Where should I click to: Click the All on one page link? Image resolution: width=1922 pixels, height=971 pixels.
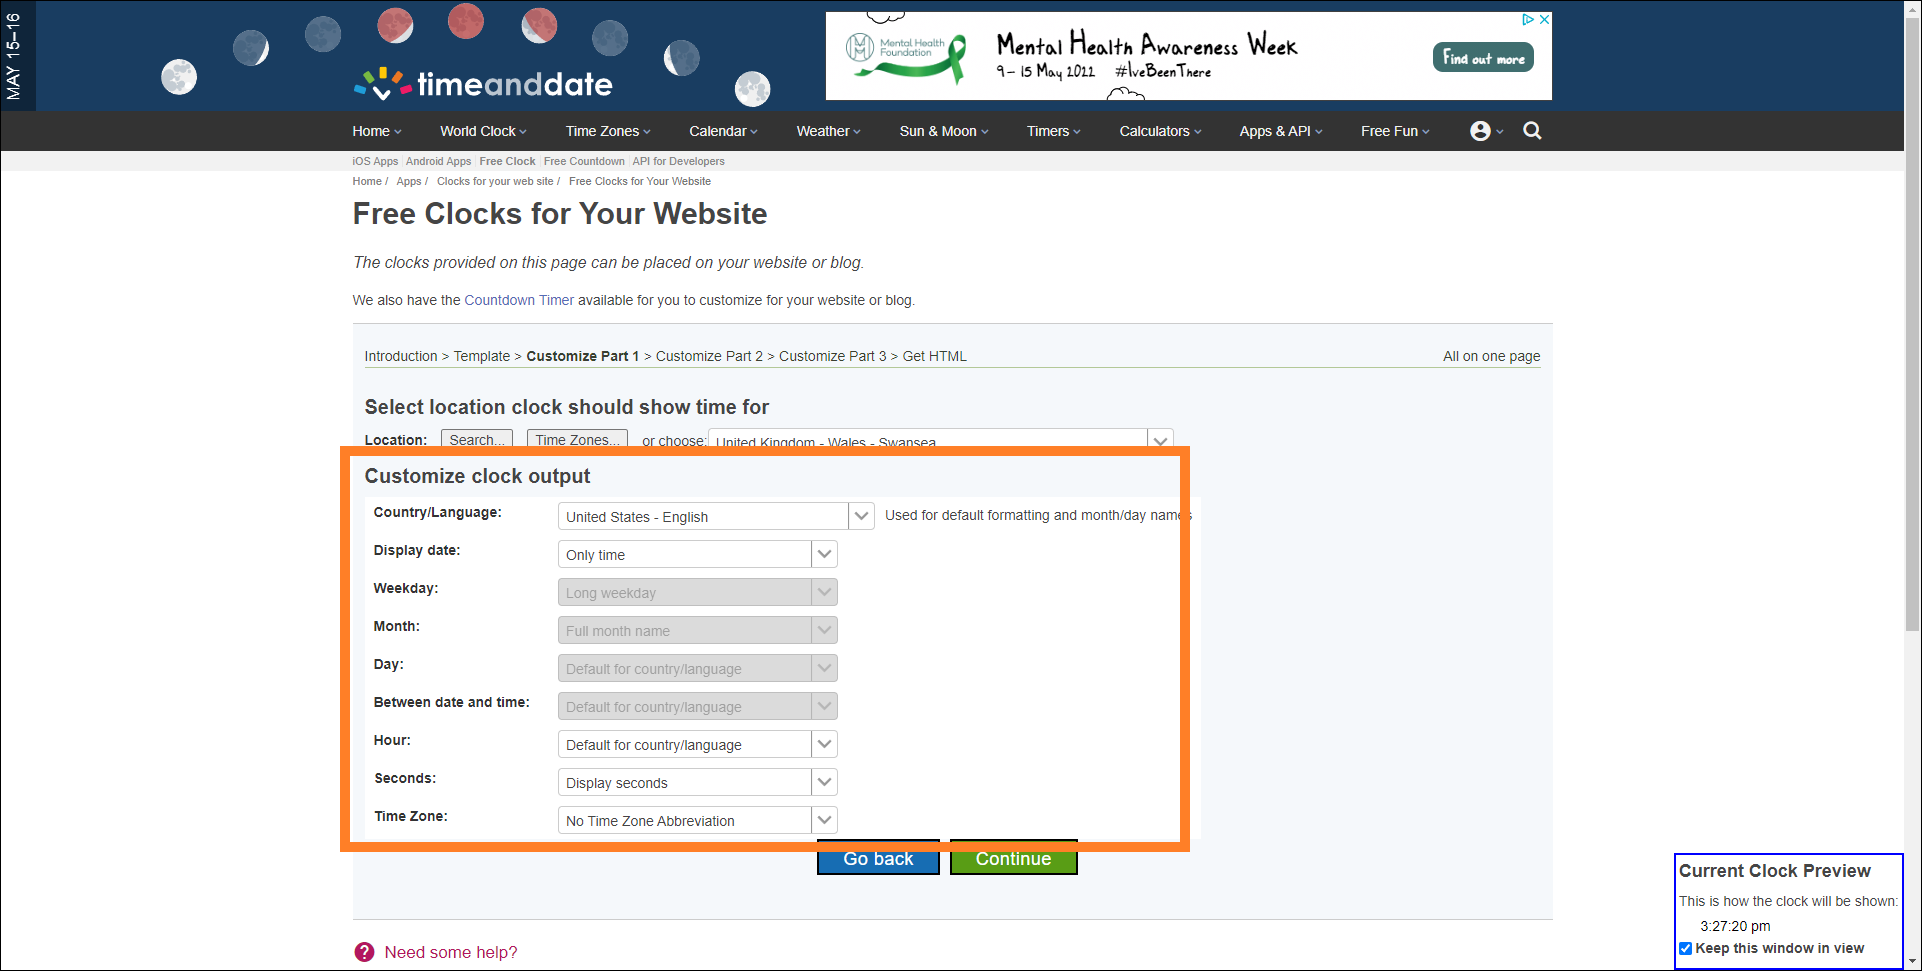pyautogui.click(x=1490, y=356)
